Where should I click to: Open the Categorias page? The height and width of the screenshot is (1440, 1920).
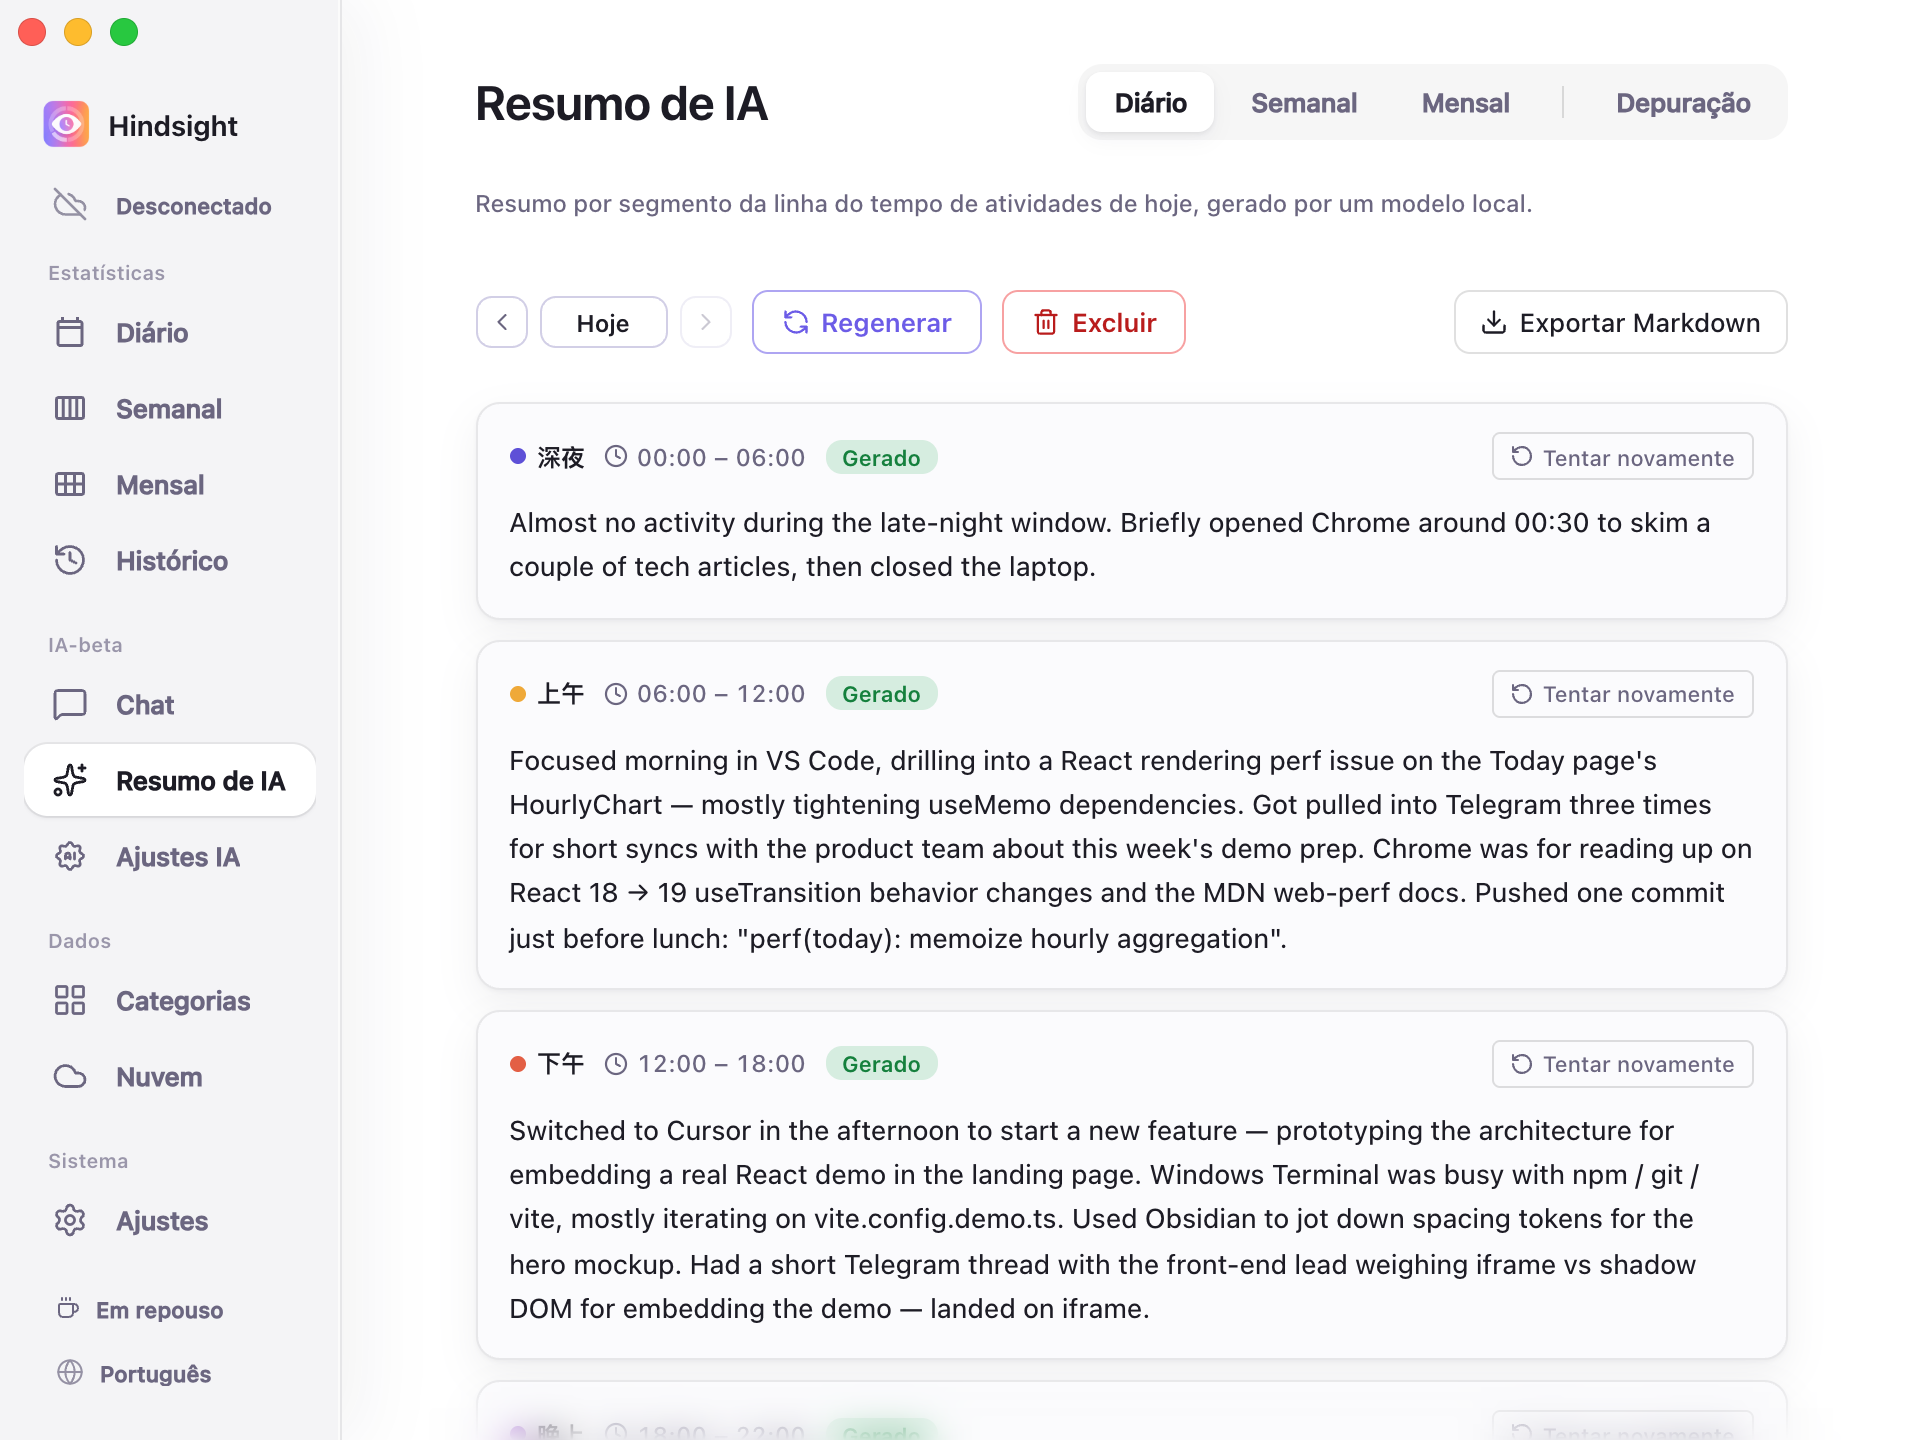[x=170, y=1001]
